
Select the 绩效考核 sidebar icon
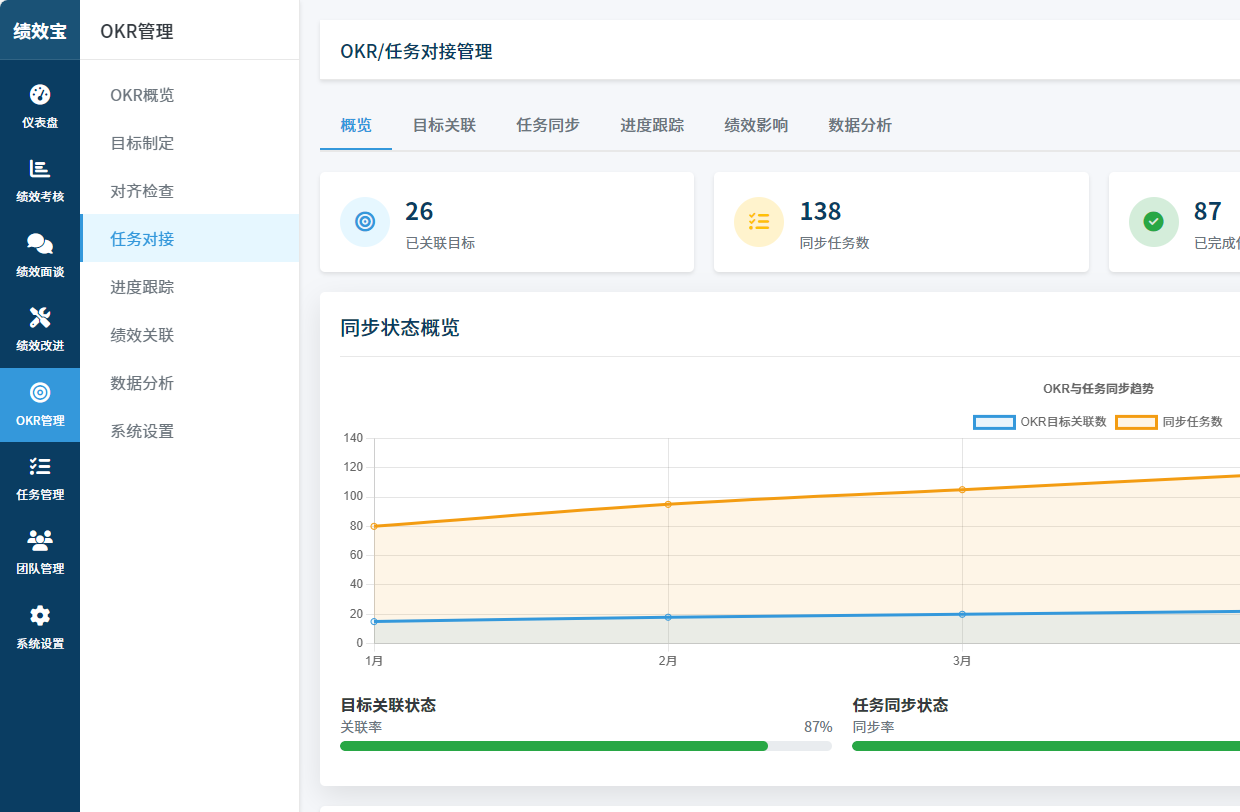tap(40, 170)
